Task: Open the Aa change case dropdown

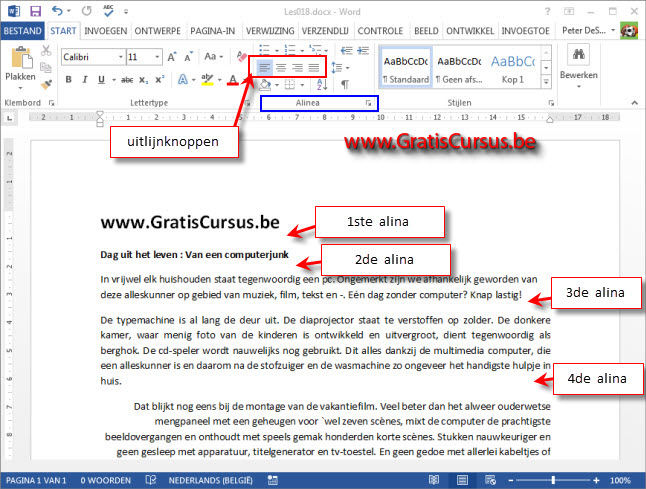Action: [x=213, y=56]
